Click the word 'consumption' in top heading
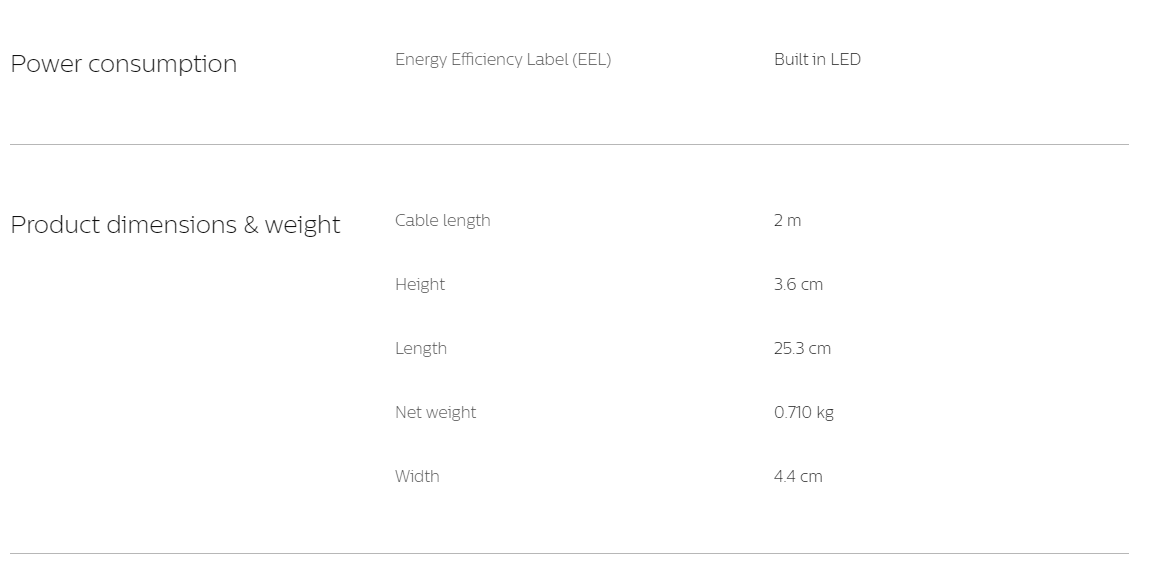The image size is (1153, 562). click(x=163, y=65)
